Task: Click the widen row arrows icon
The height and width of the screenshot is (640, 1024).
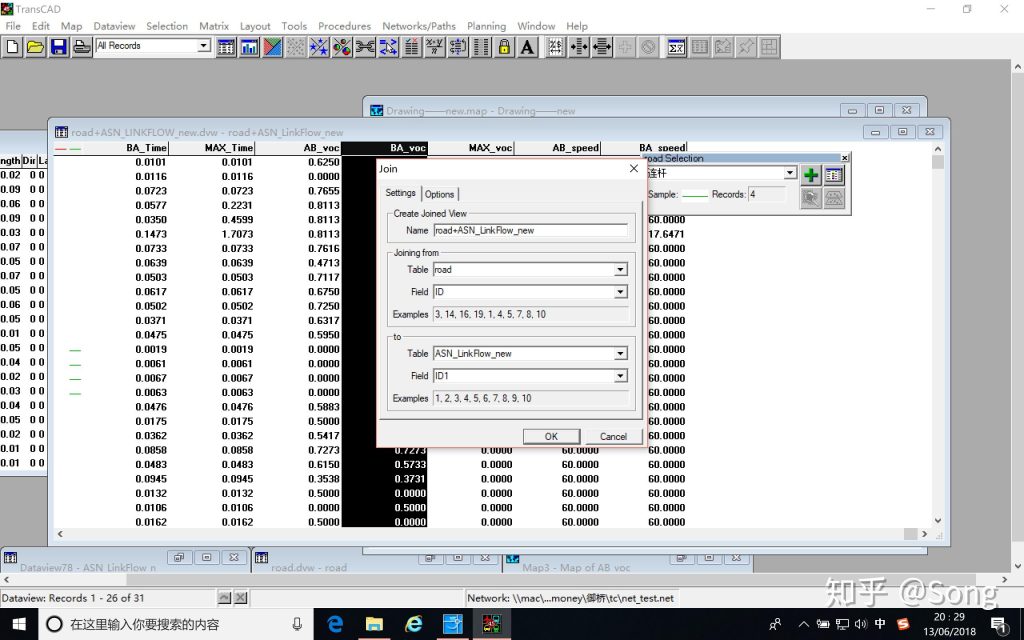Action: pos(601,47)
